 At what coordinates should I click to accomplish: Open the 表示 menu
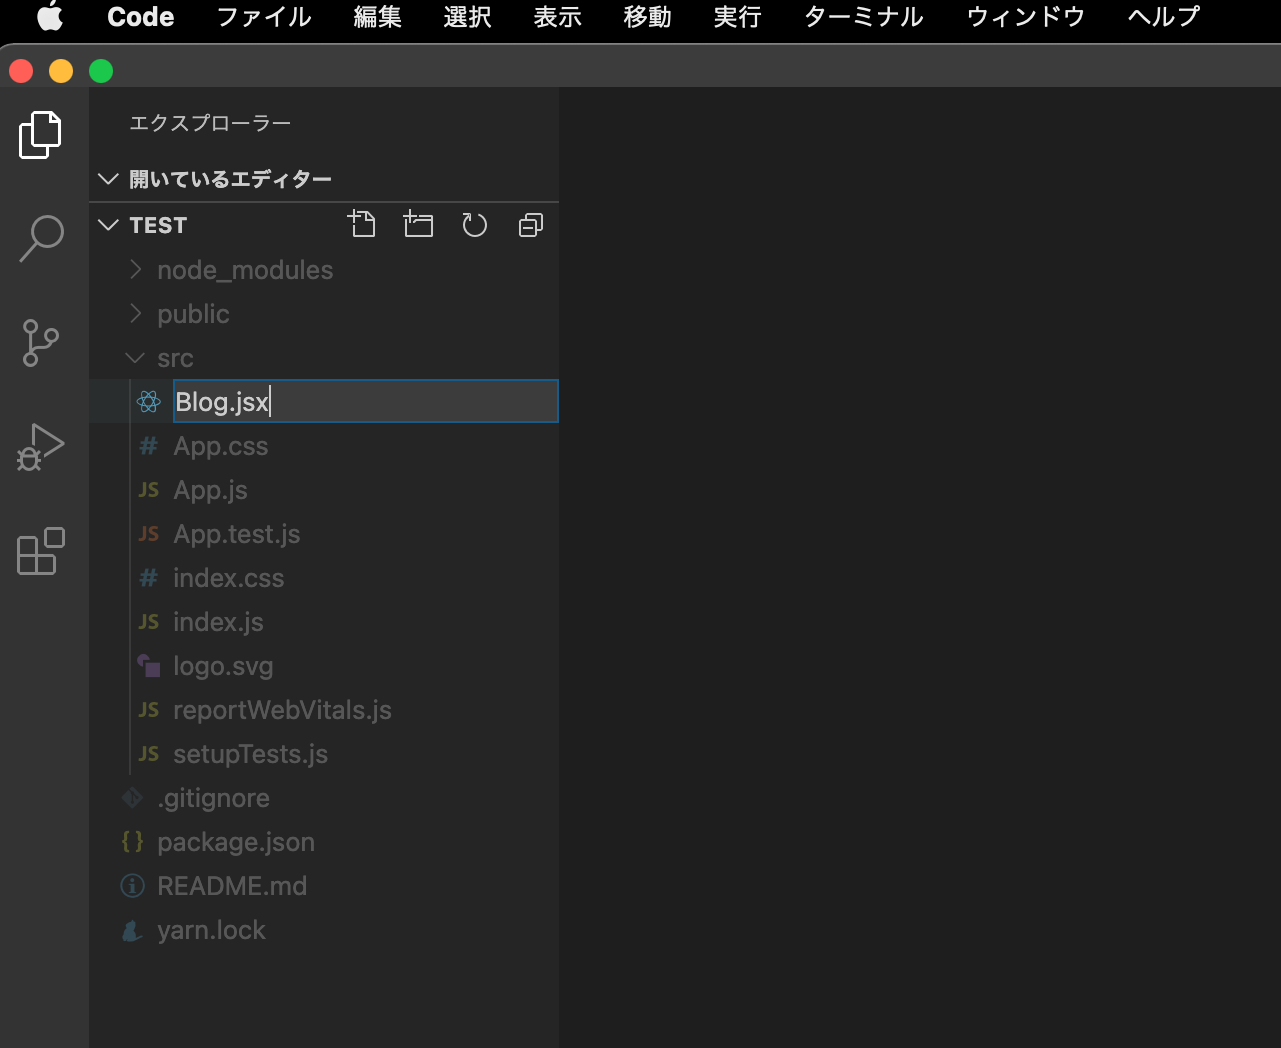point(558,17)
